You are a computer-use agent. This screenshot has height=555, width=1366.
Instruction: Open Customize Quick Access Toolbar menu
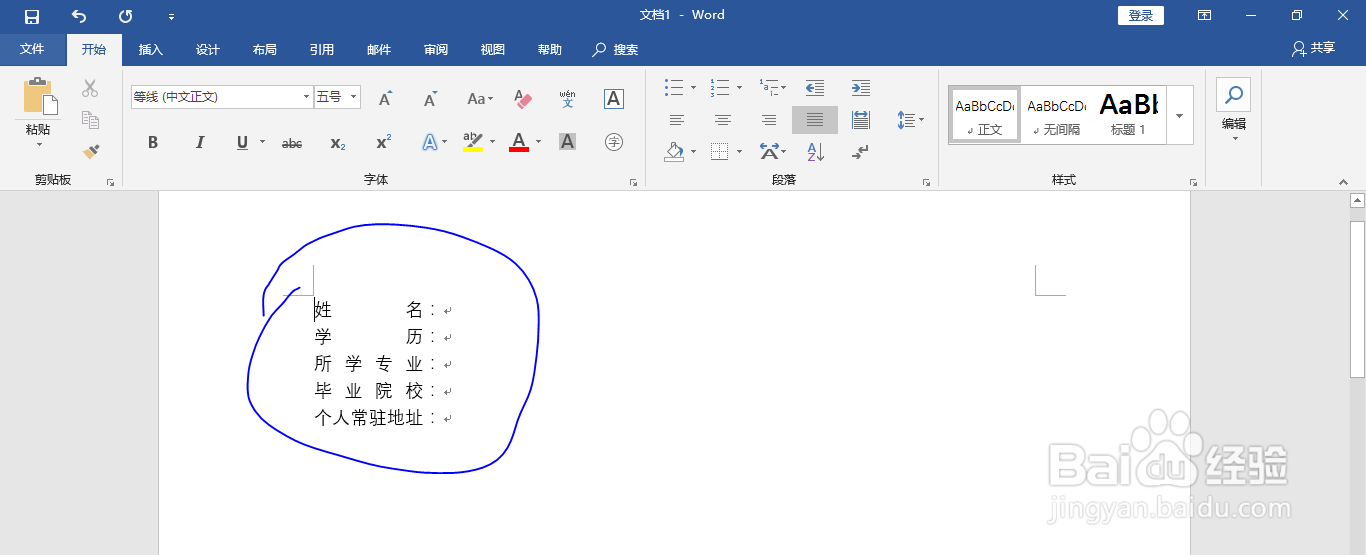(171, 17)
